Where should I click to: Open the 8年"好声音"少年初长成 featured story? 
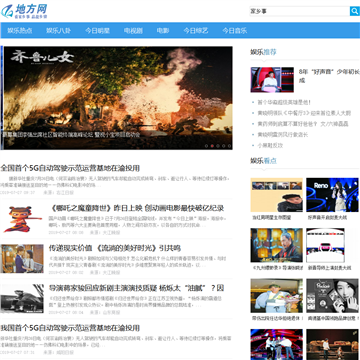[x=329, y=76]
